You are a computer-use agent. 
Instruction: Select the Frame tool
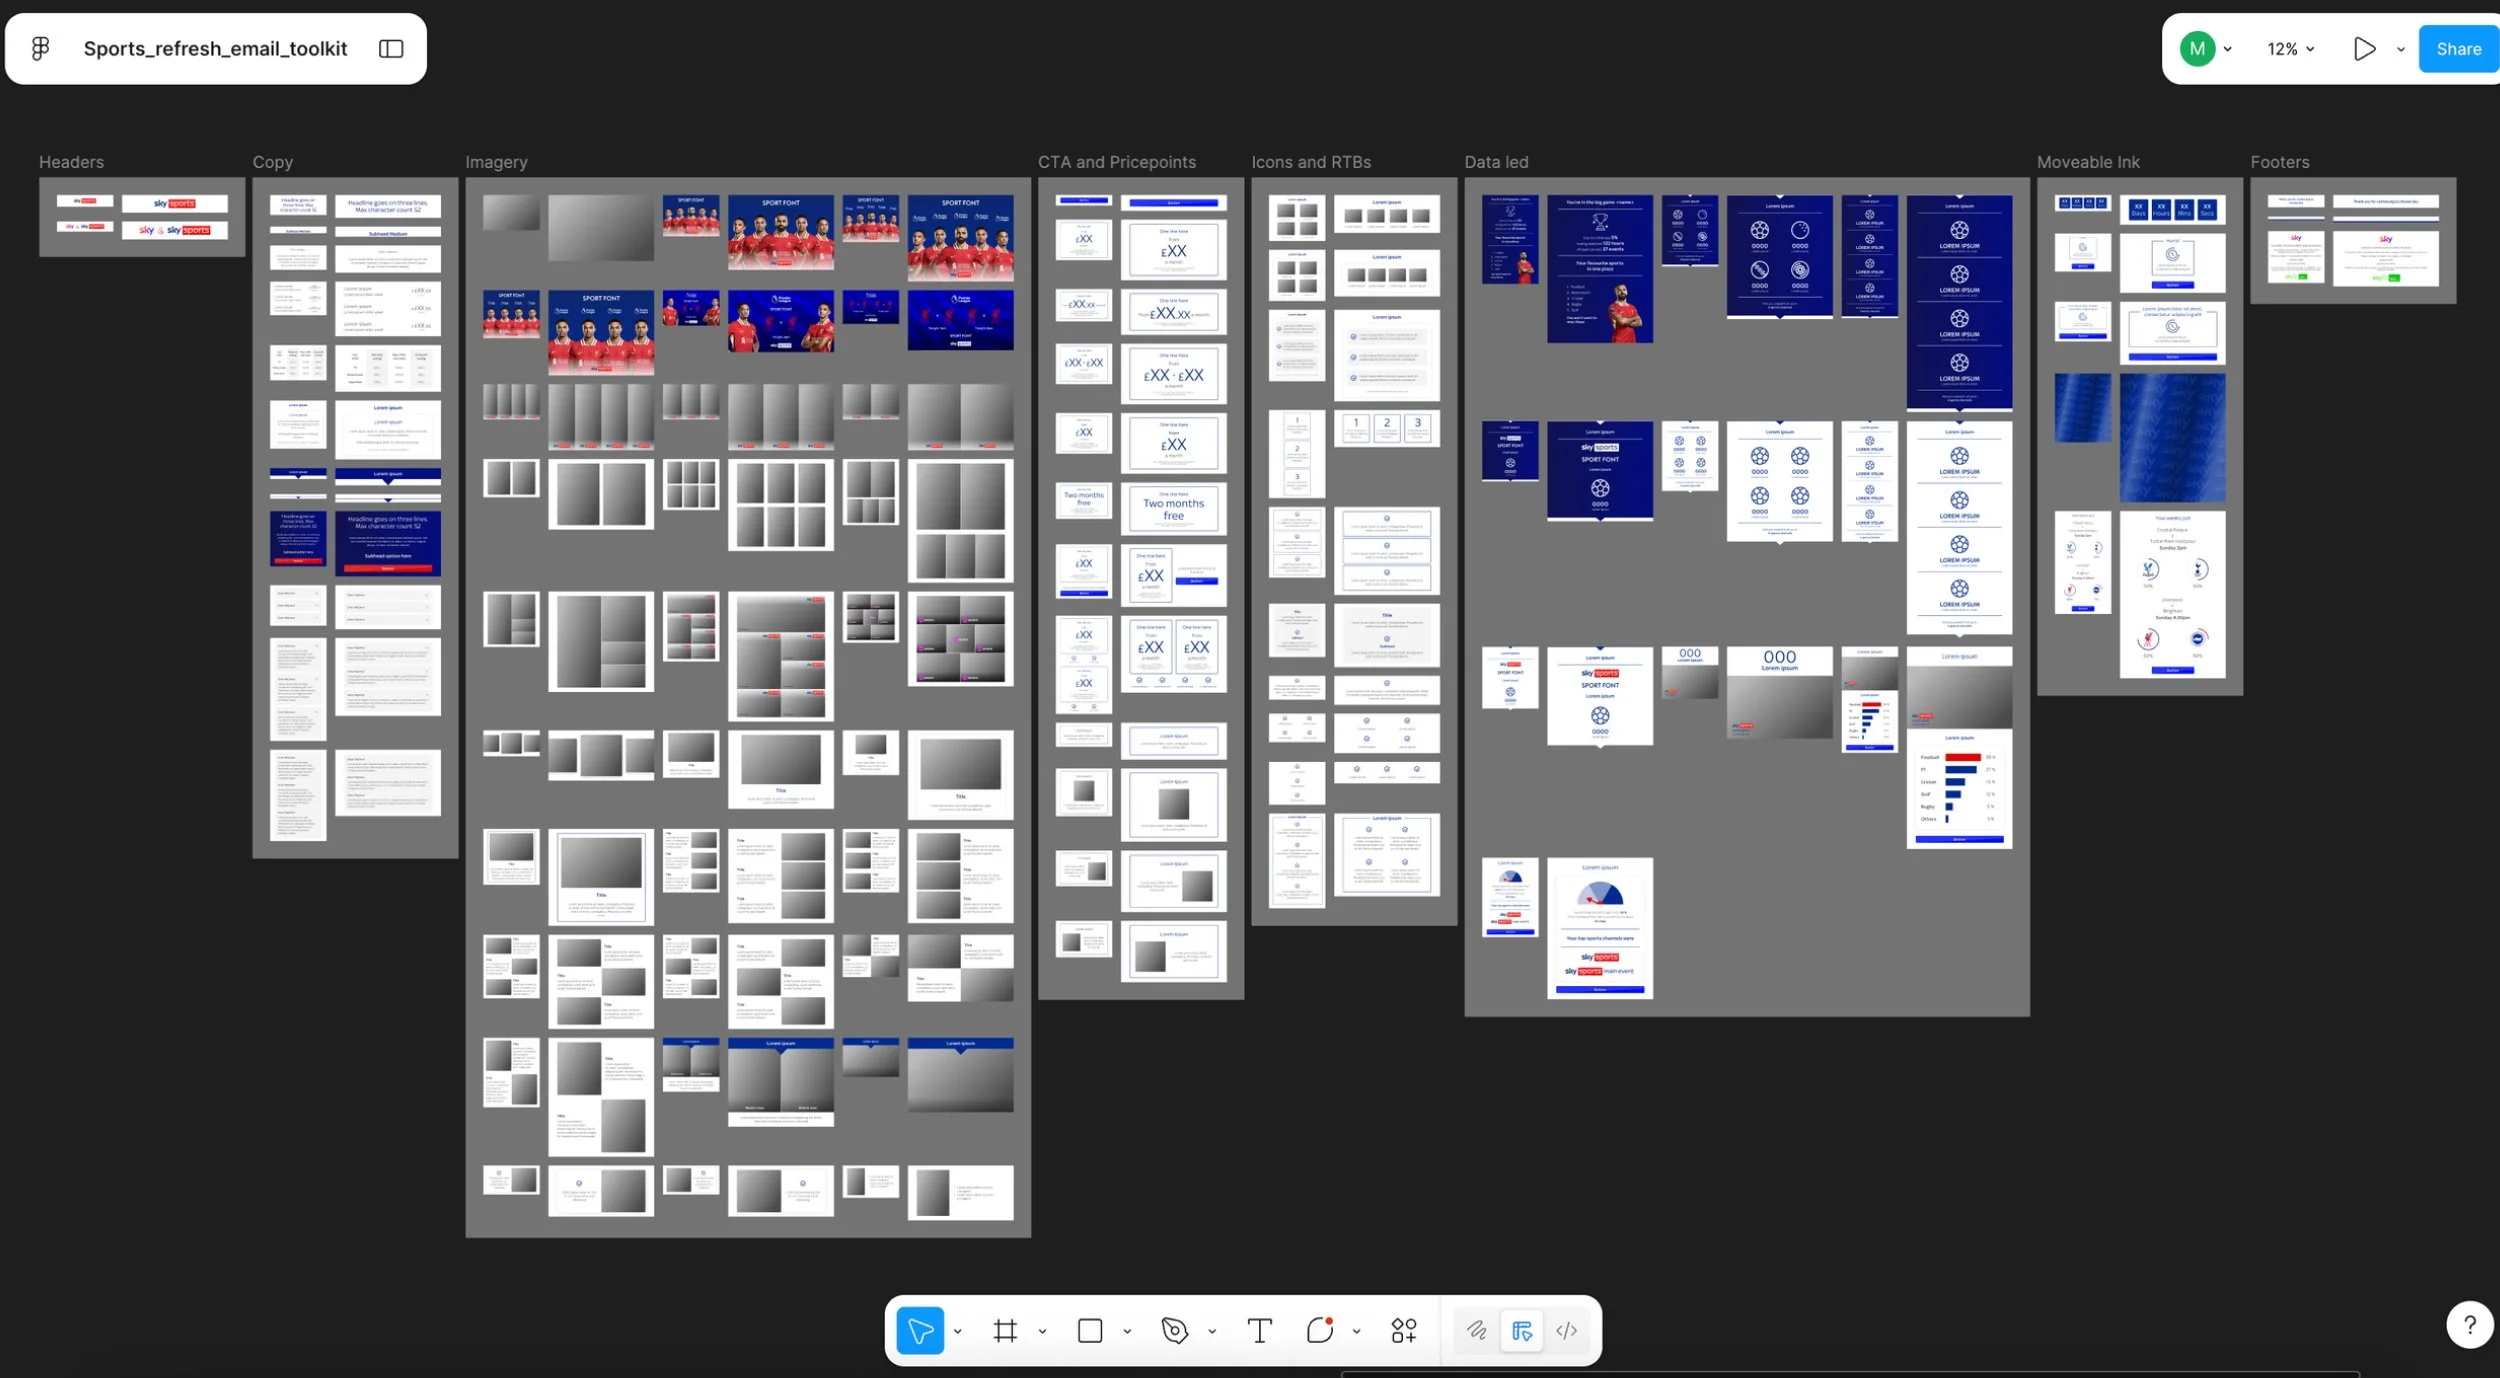click(1005, 1331)
